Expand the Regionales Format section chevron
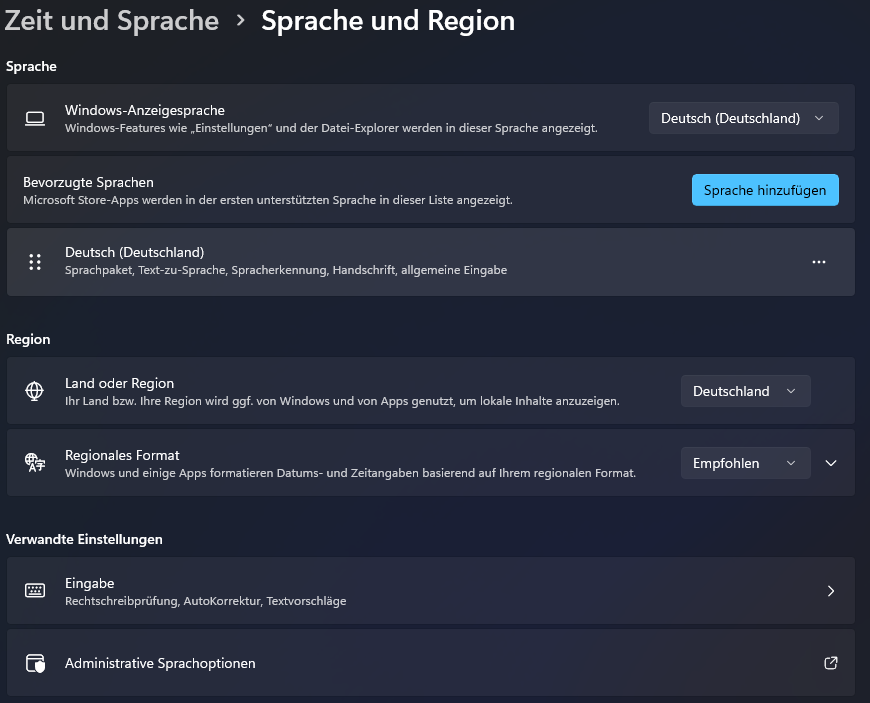The width and height of the screenshot is (870, 703). [x=830, y=463]
